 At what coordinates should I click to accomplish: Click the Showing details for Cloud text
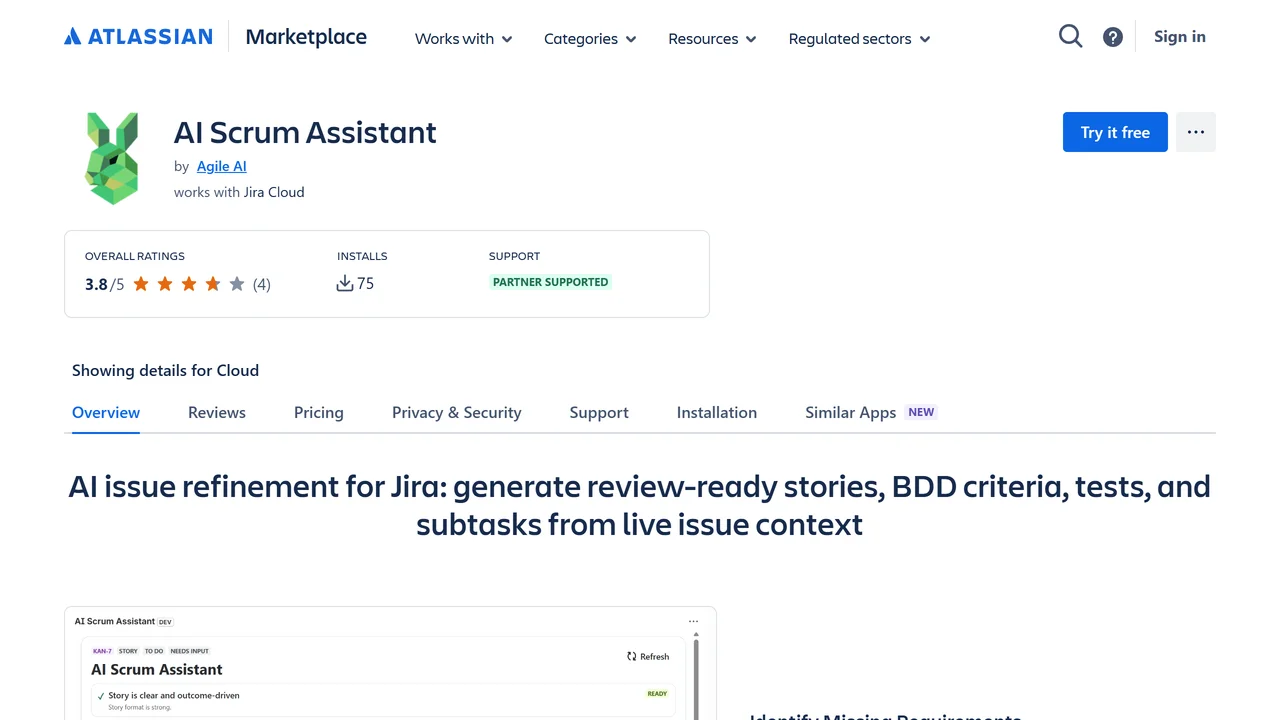(x=165, y=370)
